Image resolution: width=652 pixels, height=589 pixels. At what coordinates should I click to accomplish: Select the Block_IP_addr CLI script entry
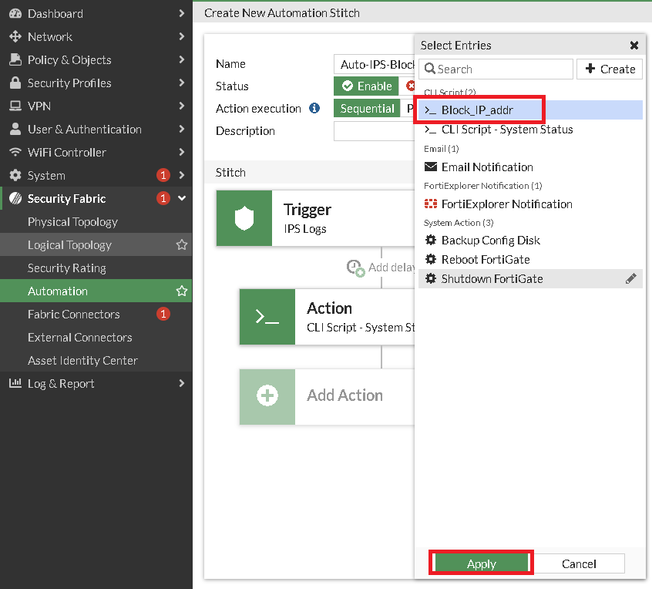tap(483, 110)
